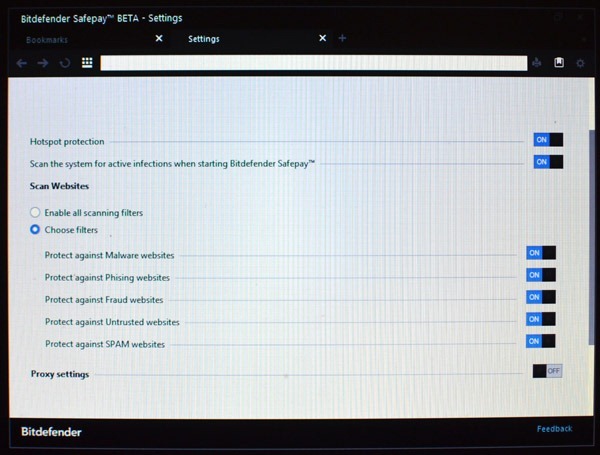Select Enable all scanning filters radio
The height and width of the screenshot is (455, 600).
(35, 212)
